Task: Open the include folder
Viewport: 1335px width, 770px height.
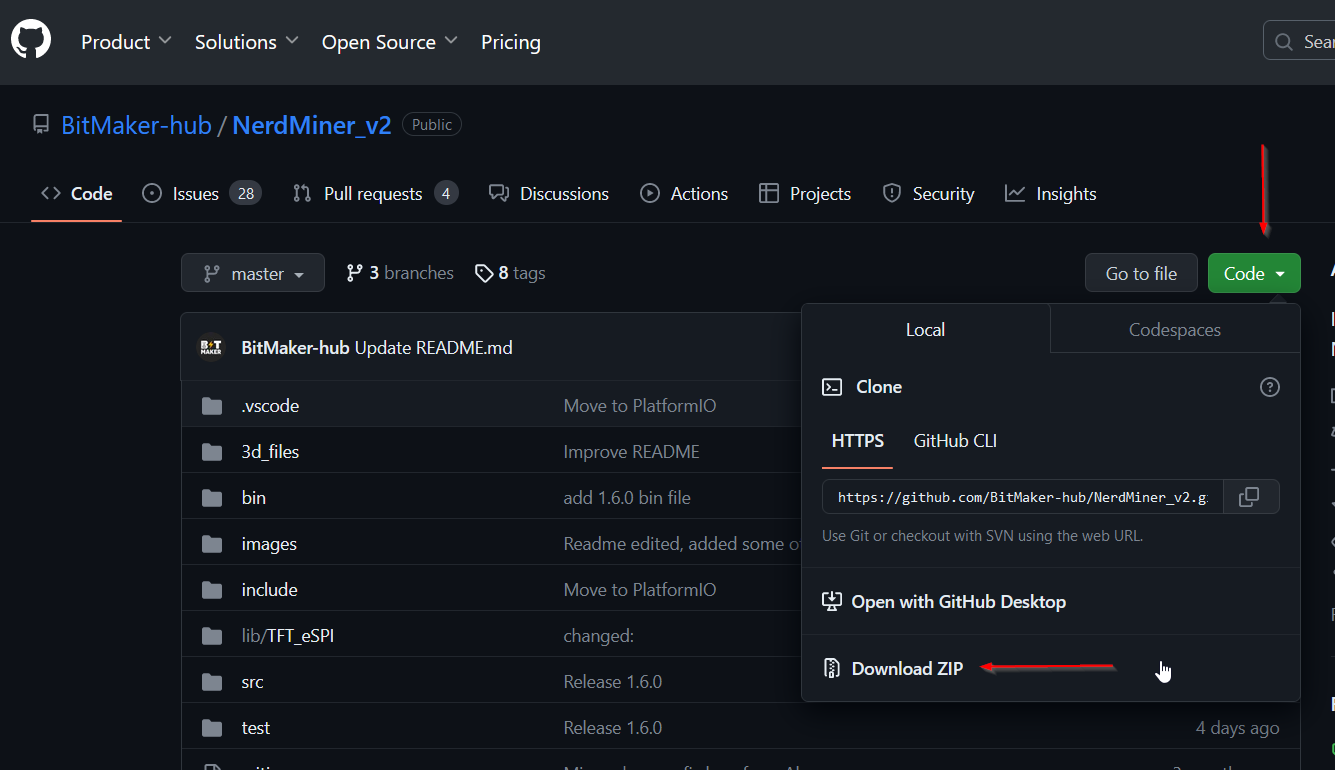Action: (x=270, y=590)
